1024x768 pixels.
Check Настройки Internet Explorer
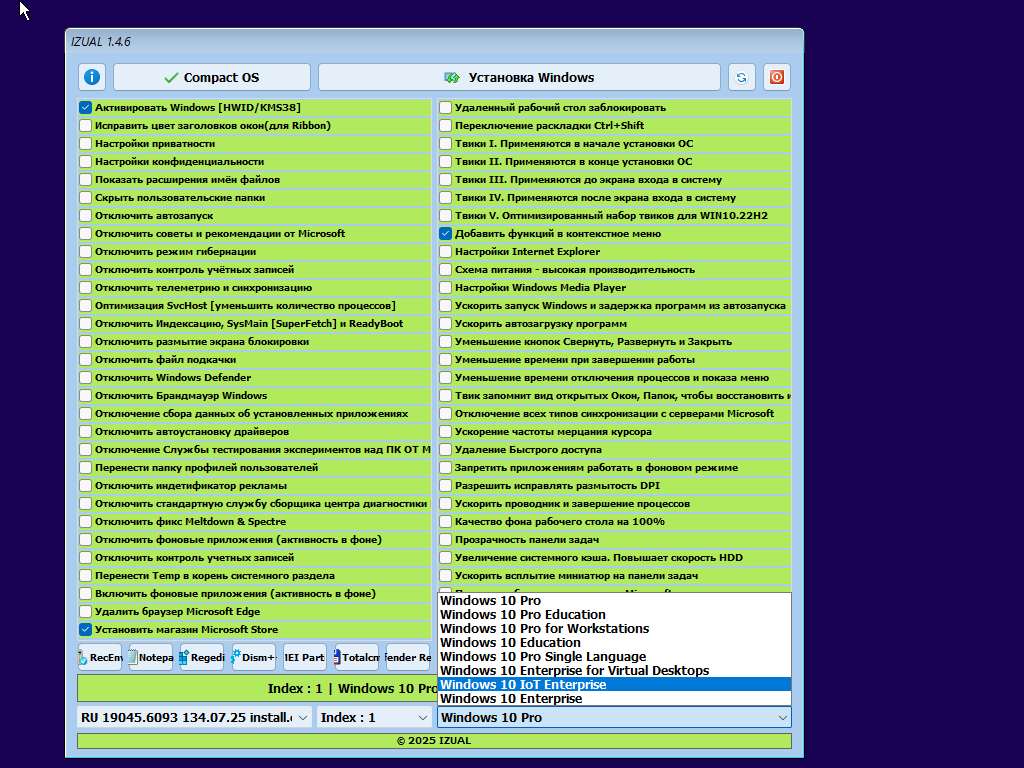[x=445, y=251]
